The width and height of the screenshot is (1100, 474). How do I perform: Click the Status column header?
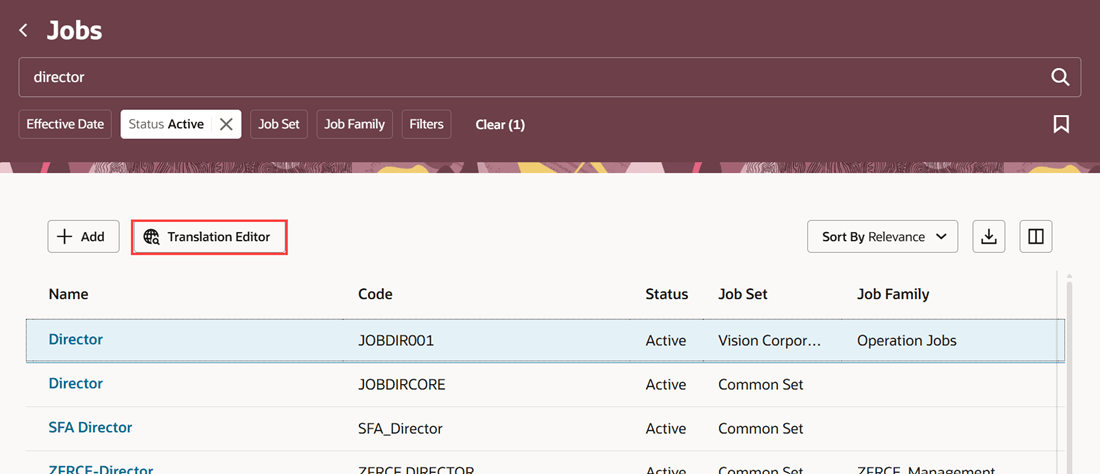tap(666, 294)
